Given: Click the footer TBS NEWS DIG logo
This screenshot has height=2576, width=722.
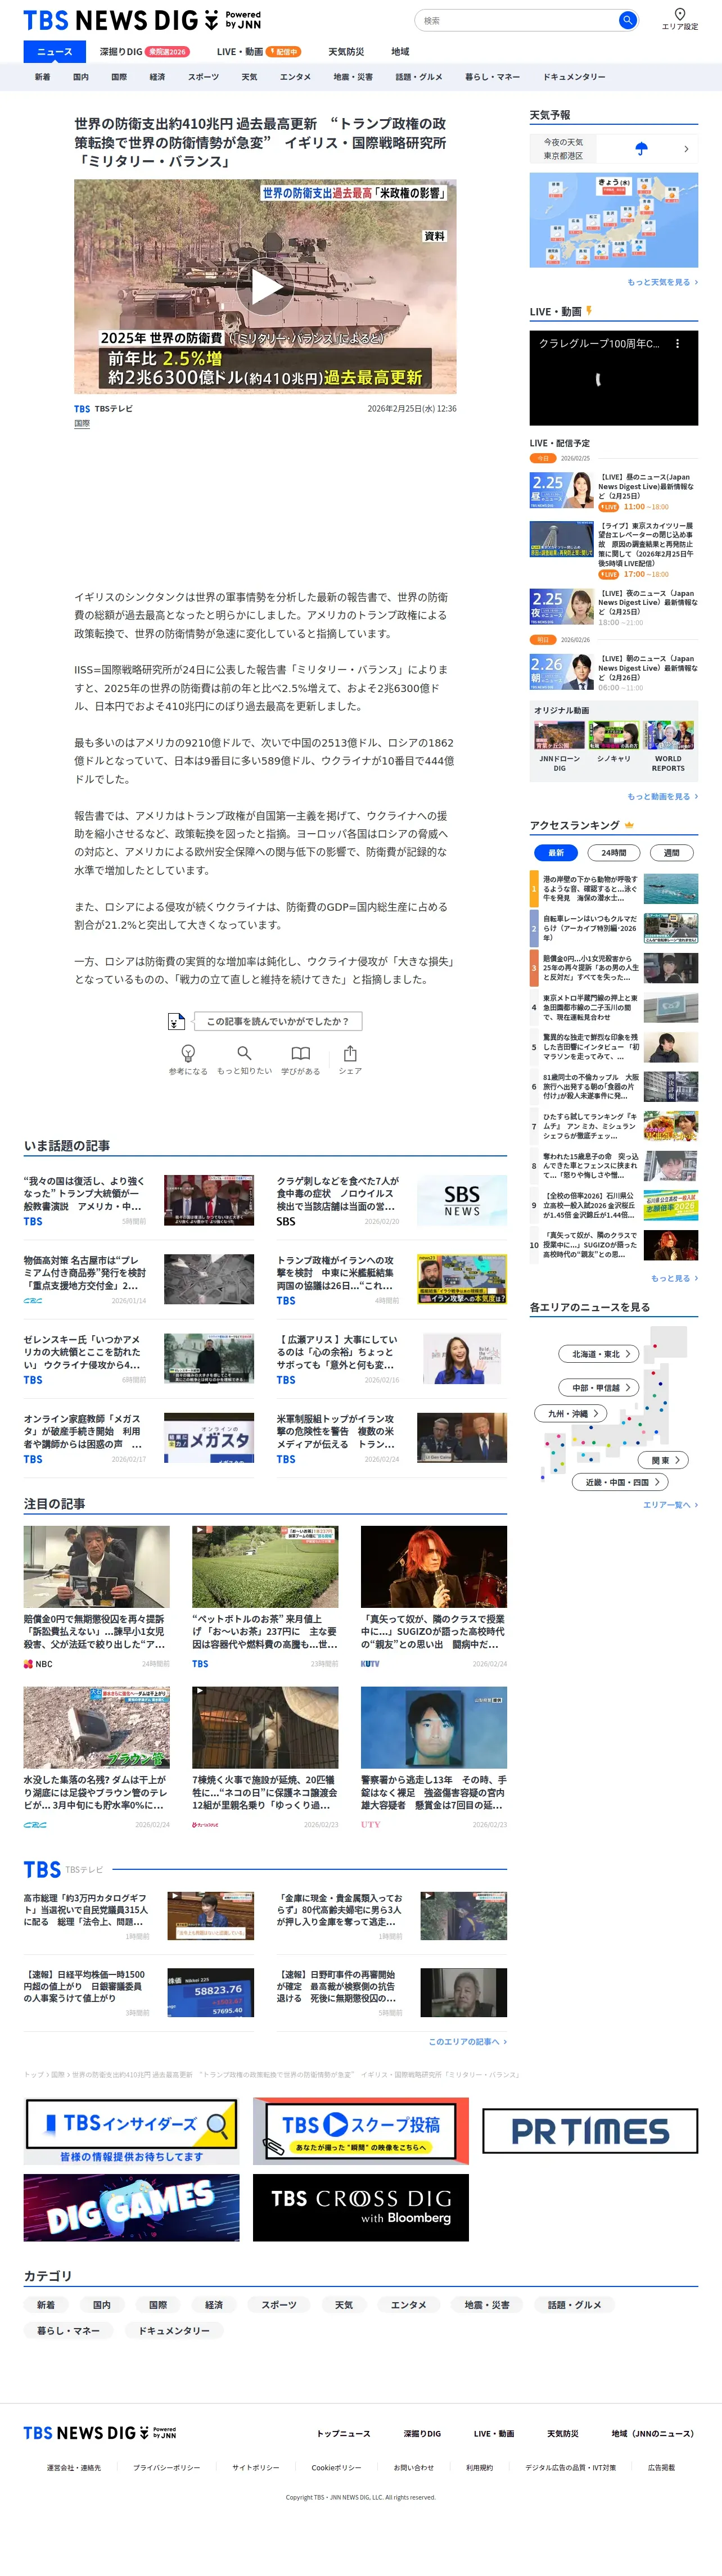Looking at the screenshot, I should click(x=100, y=2433).
